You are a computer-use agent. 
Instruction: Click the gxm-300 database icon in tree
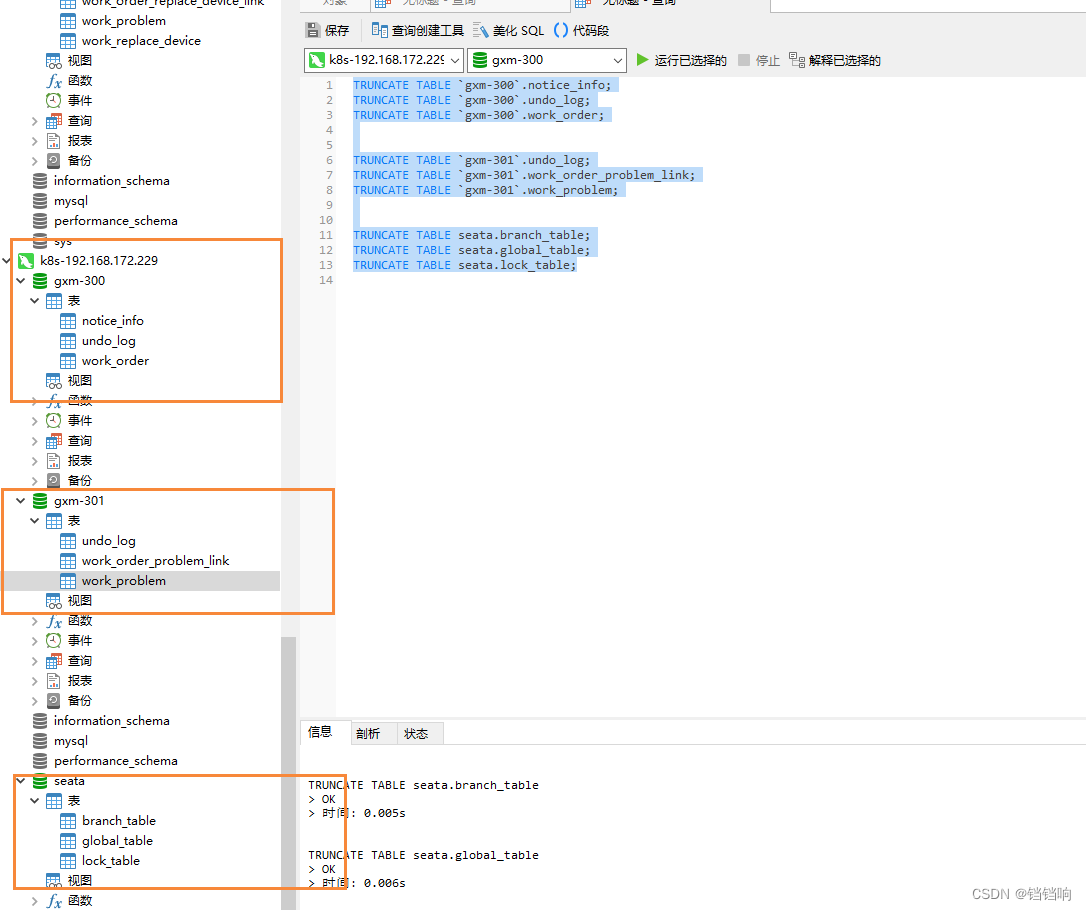[40, 280]
